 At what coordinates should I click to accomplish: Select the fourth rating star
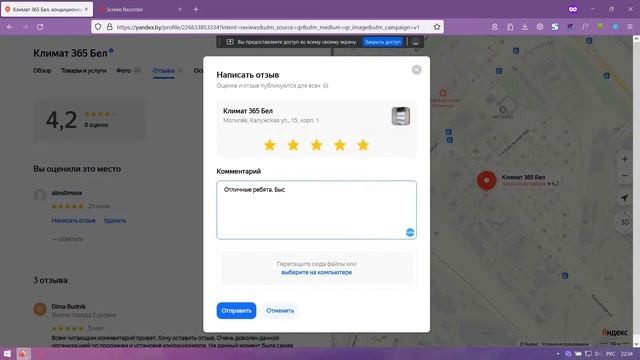point(340,145)
